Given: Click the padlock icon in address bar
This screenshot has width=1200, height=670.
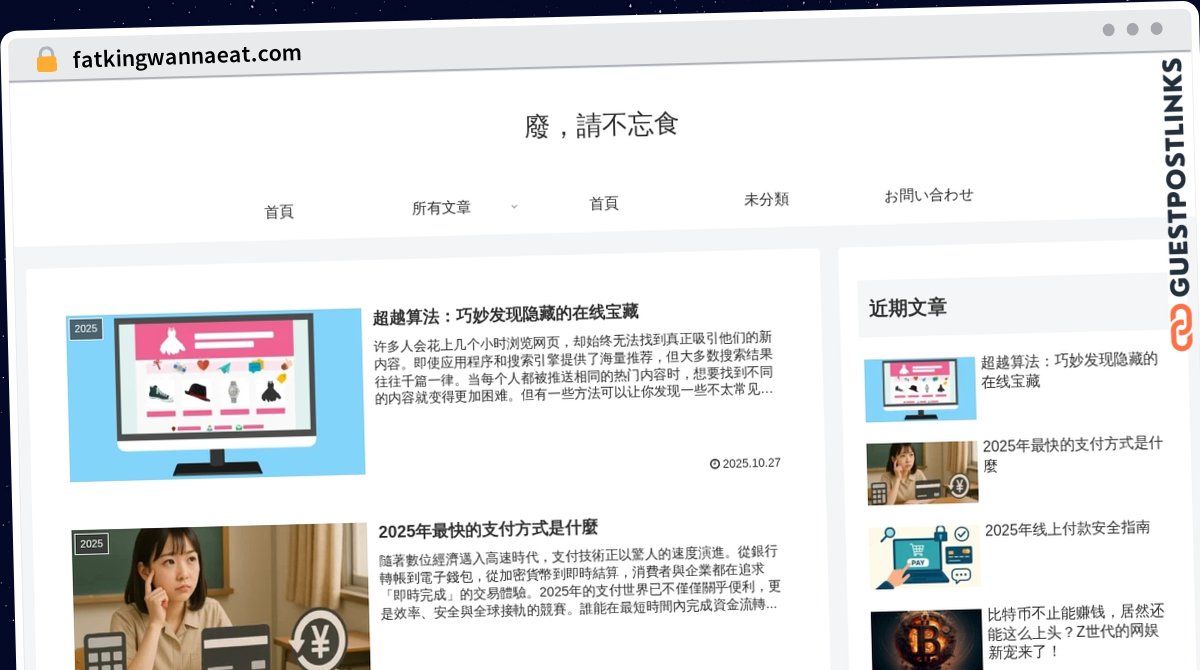Looking at the screenshot, I should pyautogui.click(x=47, y=59).
